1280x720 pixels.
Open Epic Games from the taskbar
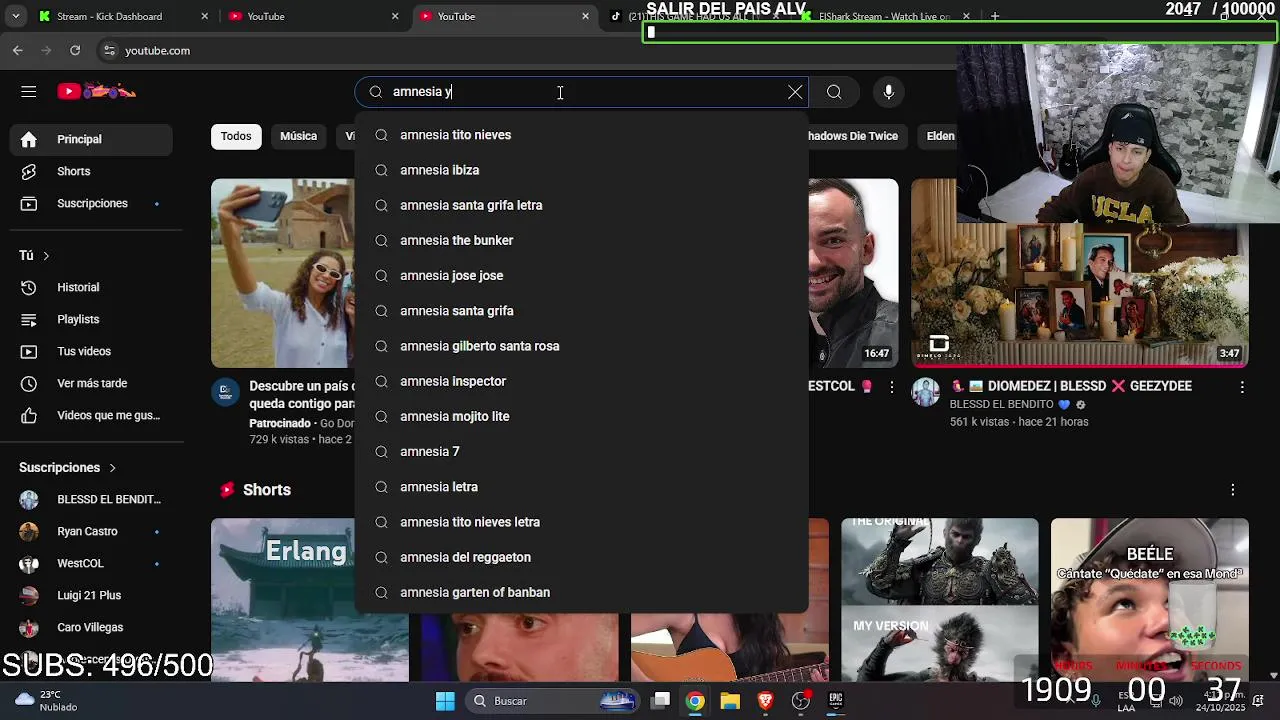[x=835, y=701]
